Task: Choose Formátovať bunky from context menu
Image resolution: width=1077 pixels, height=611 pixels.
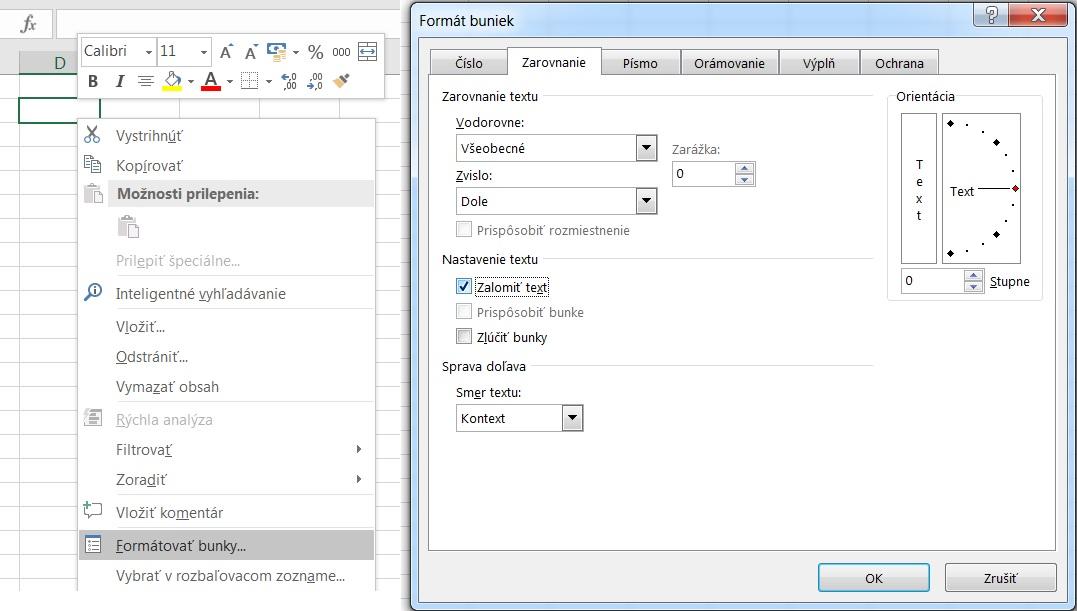Action: [x=181, y=546]
